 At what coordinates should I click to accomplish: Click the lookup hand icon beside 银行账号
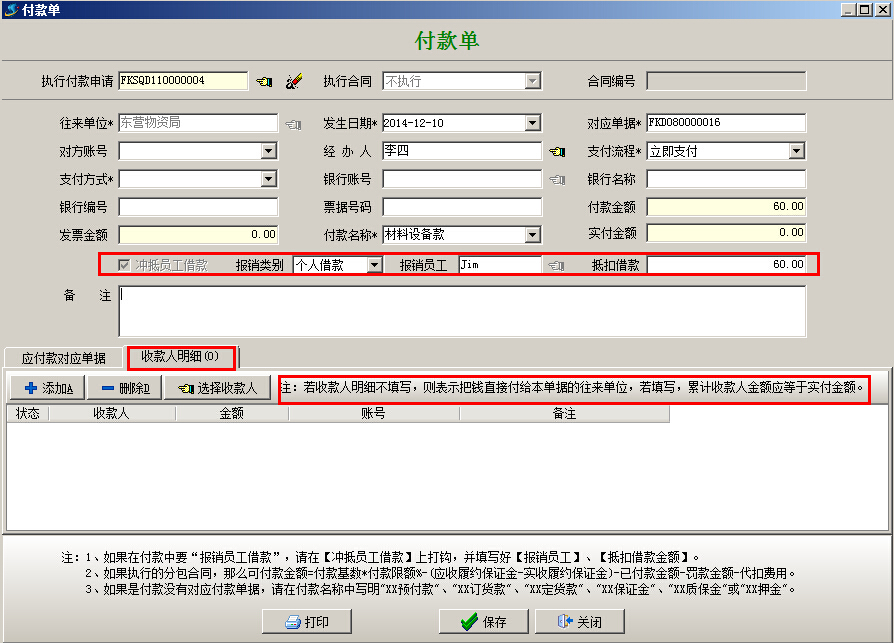click(x=557, y=180)
